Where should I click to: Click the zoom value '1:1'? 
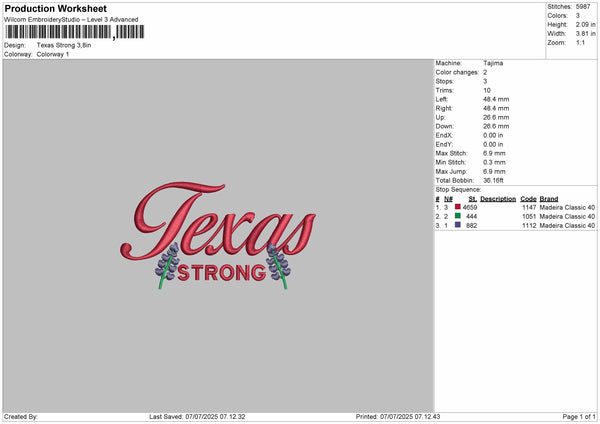[580, 42]
